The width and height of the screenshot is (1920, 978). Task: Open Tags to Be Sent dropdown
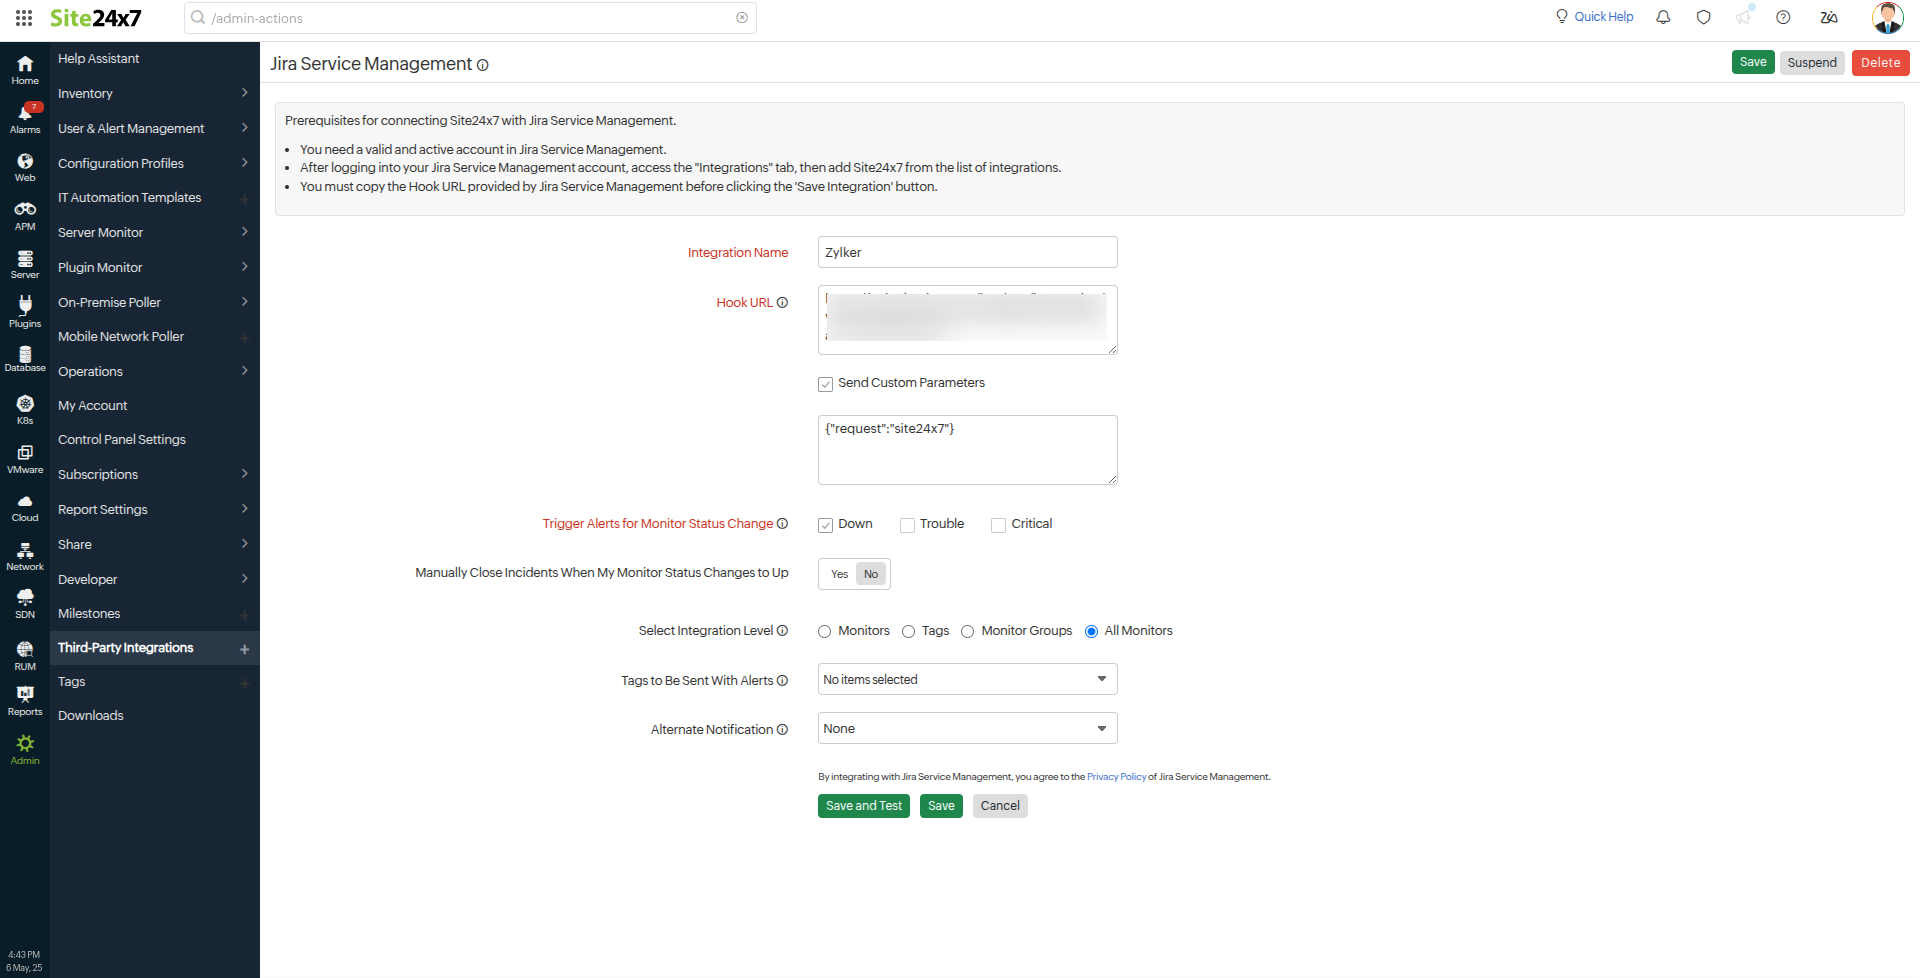tap(967, 679)
